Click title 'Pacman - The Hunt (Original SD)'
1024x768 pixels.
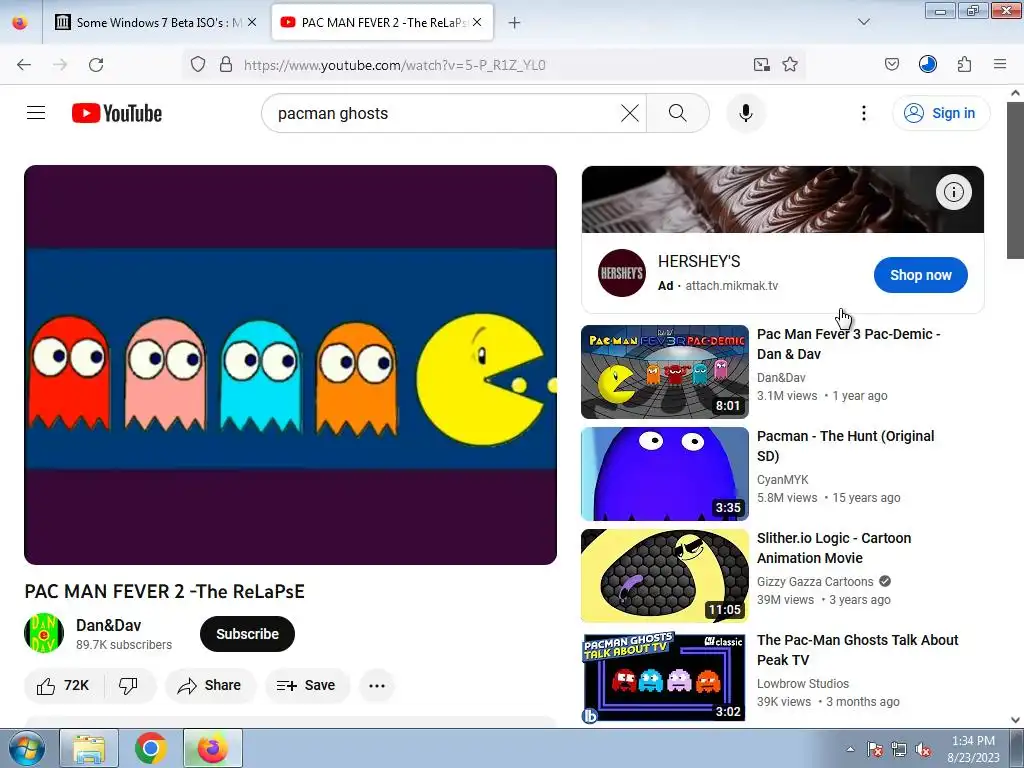(845, 445)
